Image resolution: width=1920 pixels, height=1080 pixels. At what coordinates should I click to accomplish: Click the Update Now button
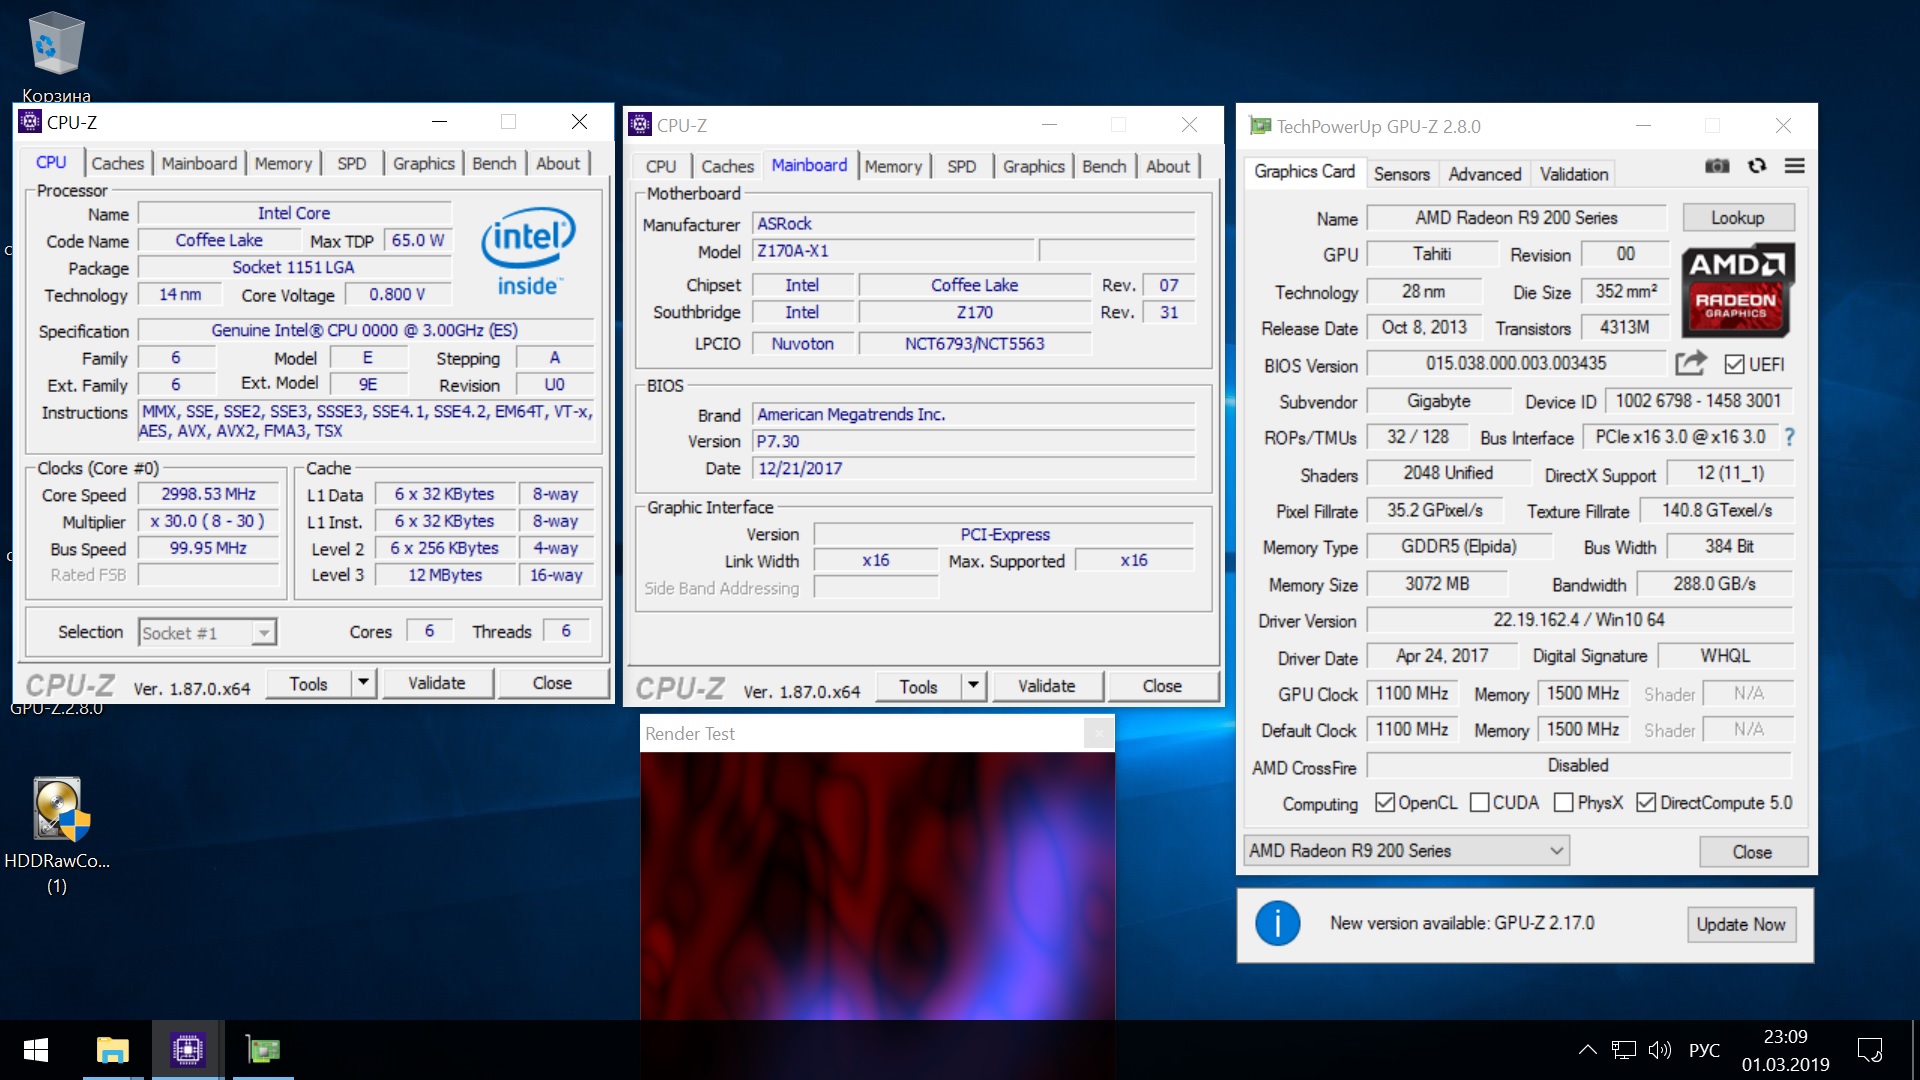pos(1740,925)
